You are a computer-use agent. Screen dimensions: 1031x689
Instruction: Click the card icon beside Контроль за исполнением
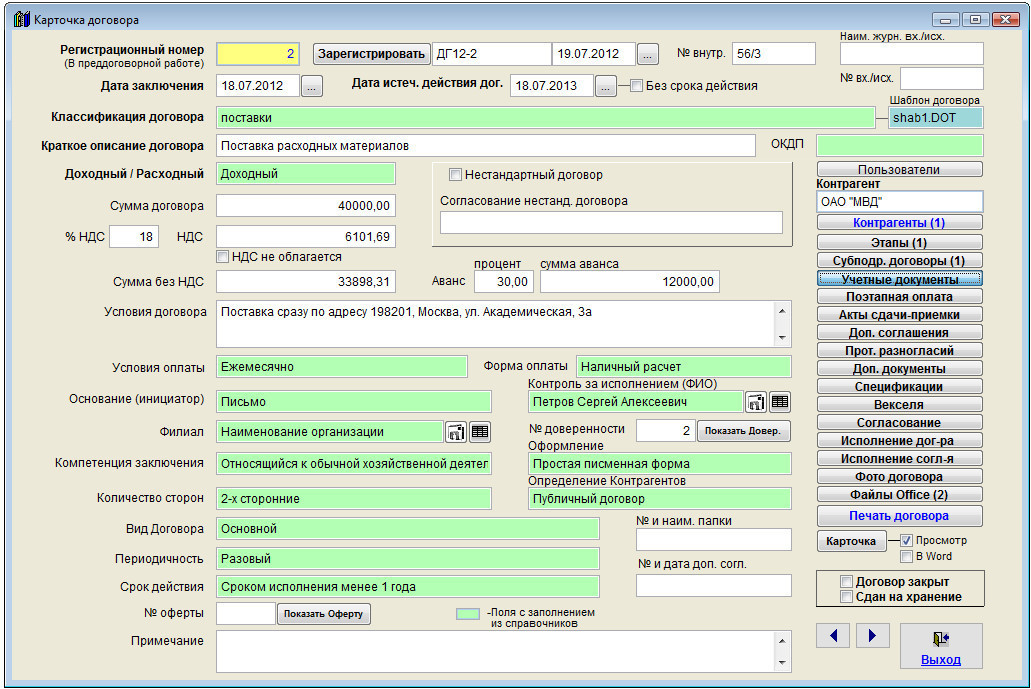(x=756, y=402)
